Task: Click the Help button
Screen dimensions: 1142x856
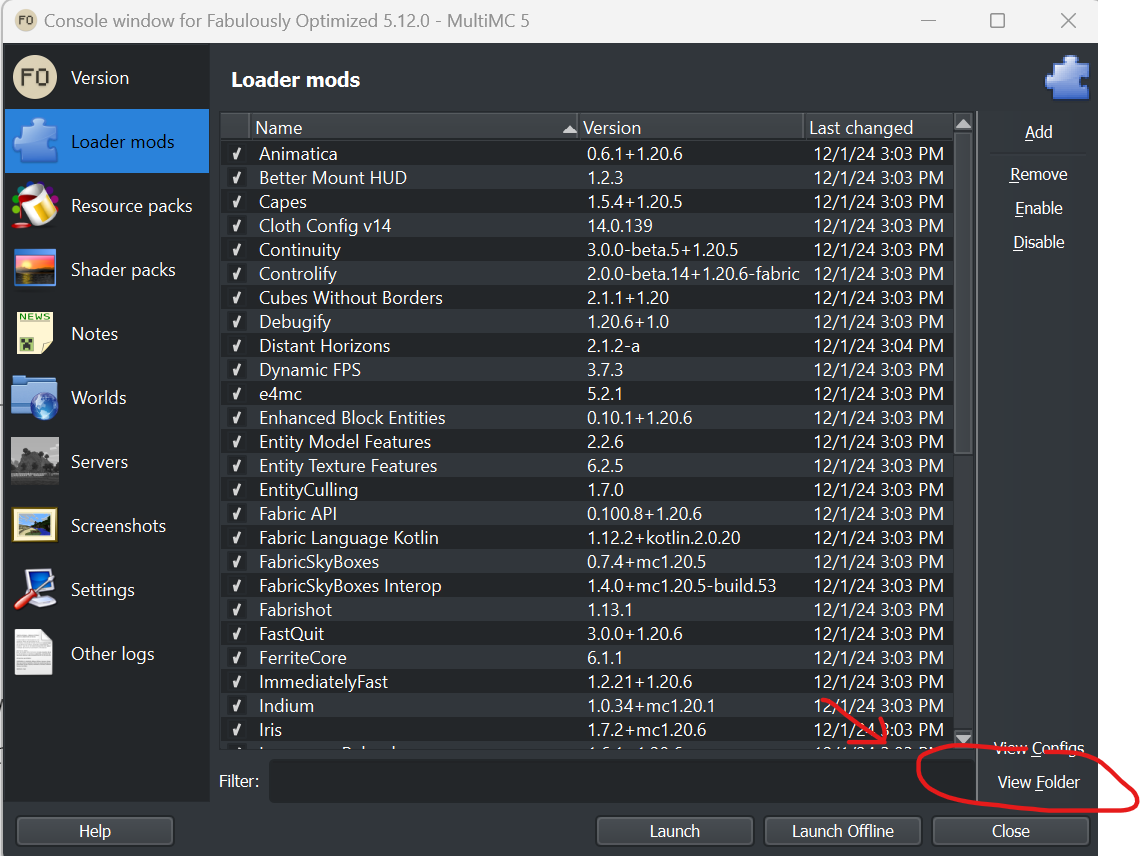Action: point(95,831)
